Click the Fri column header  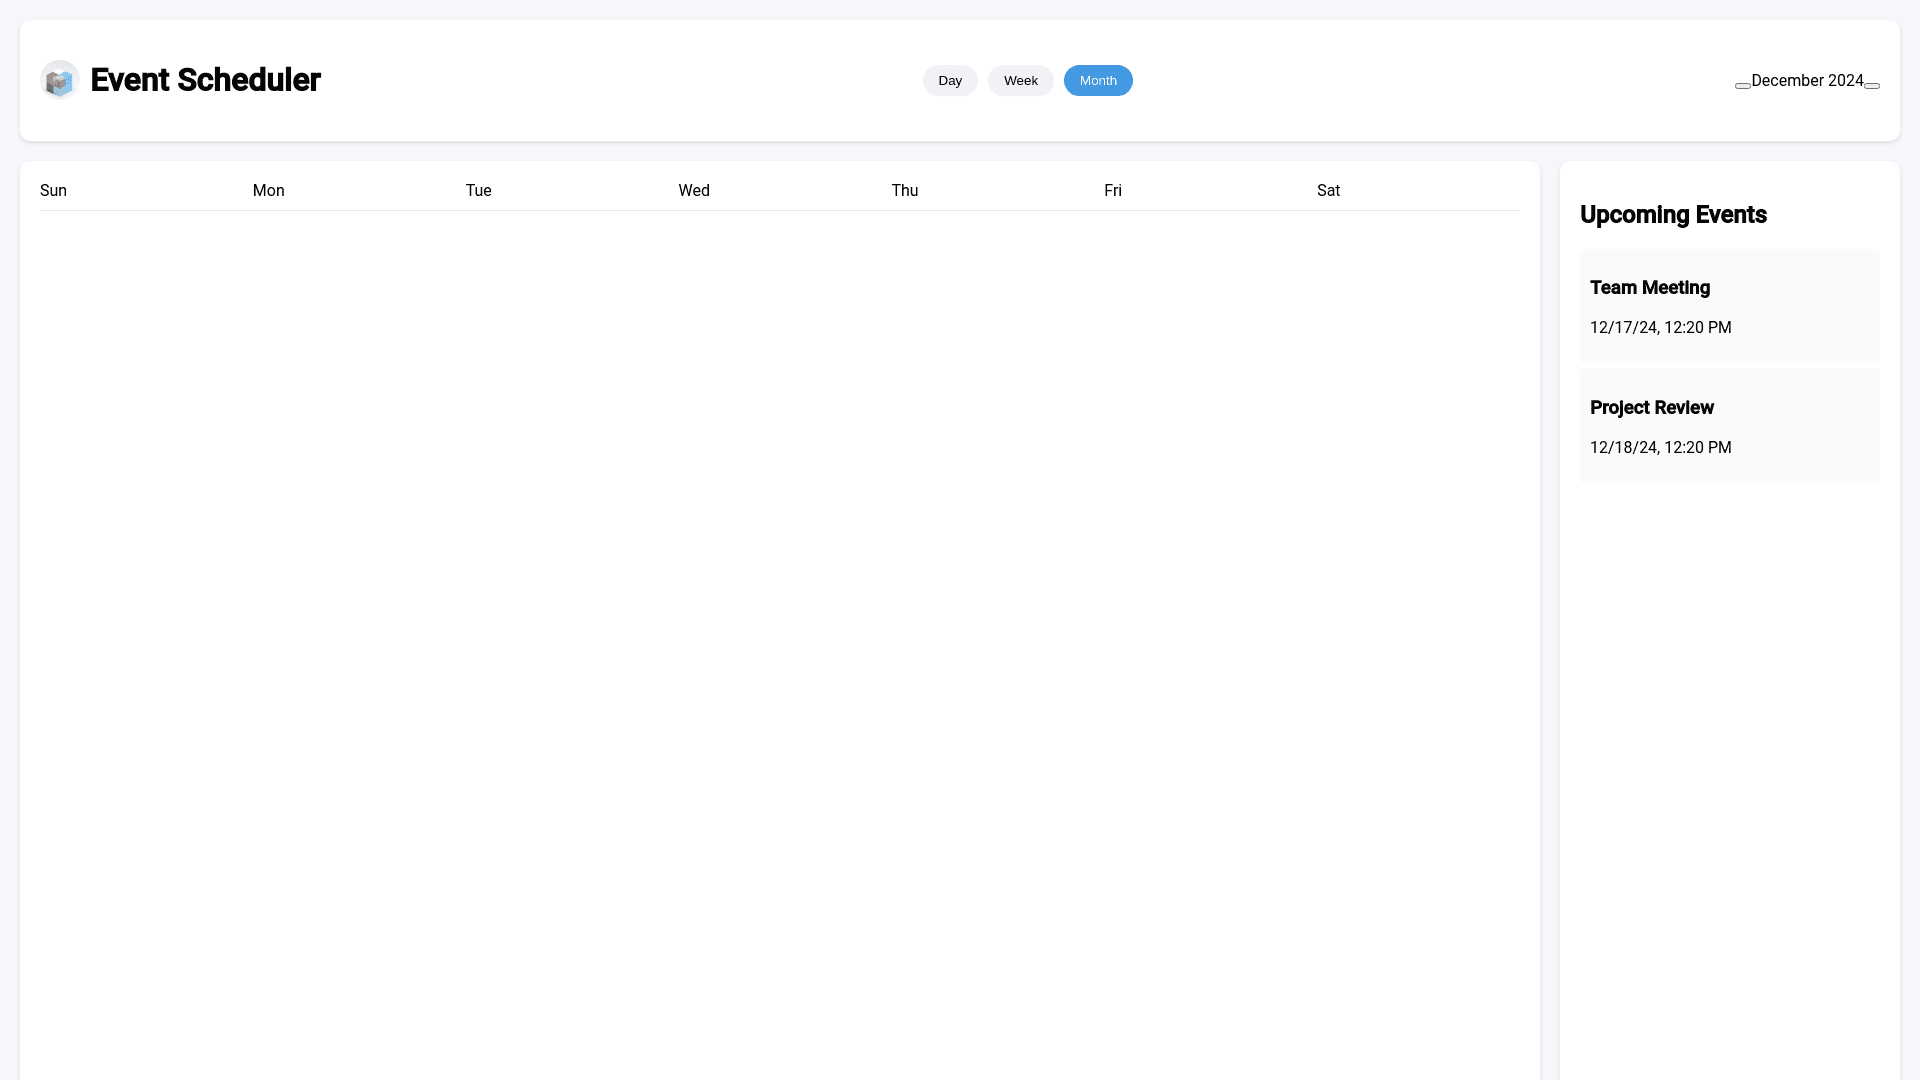pos(1112,191)
